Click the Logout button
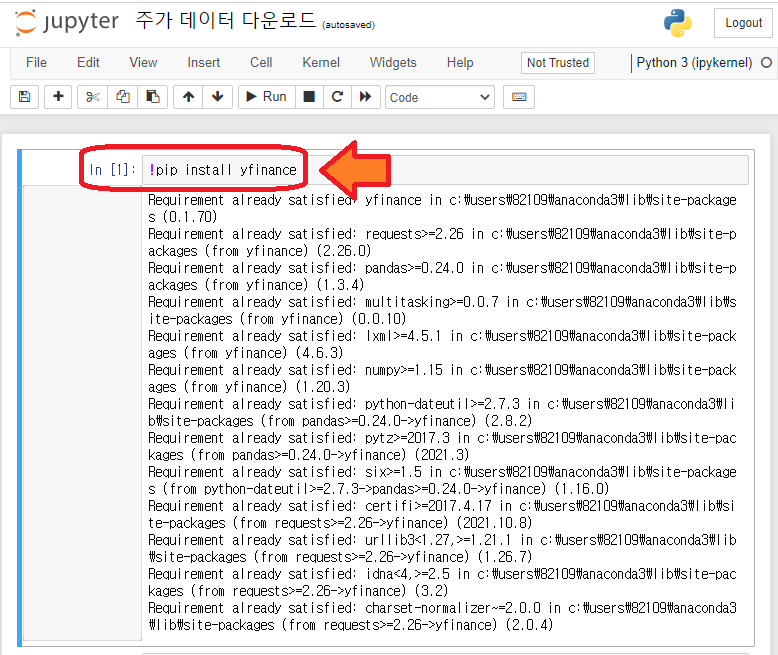 point(743,23)
